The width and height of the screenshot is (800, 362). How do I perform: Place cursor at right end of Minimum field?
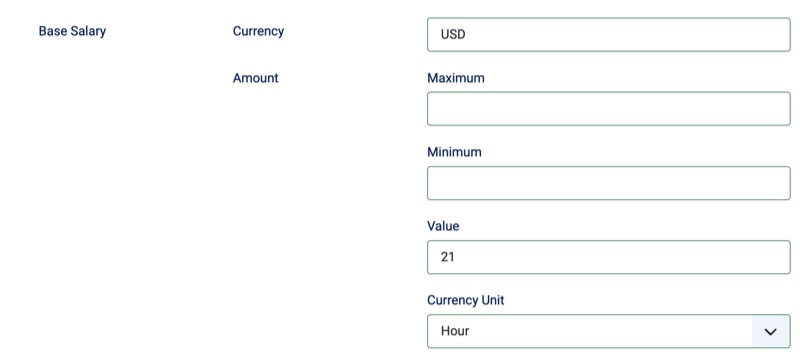(x=781, y=183)
